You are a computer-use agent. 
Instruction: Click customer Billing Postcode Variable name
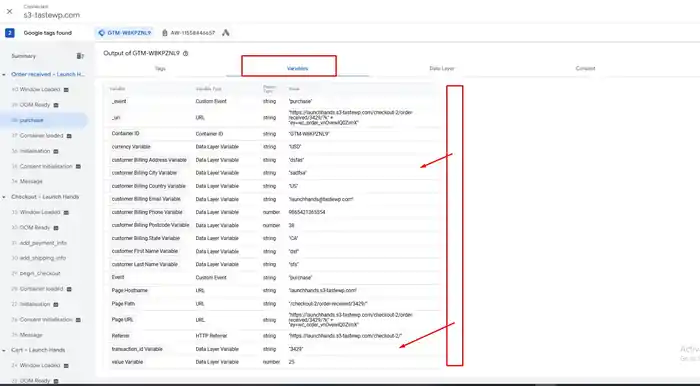150,225
